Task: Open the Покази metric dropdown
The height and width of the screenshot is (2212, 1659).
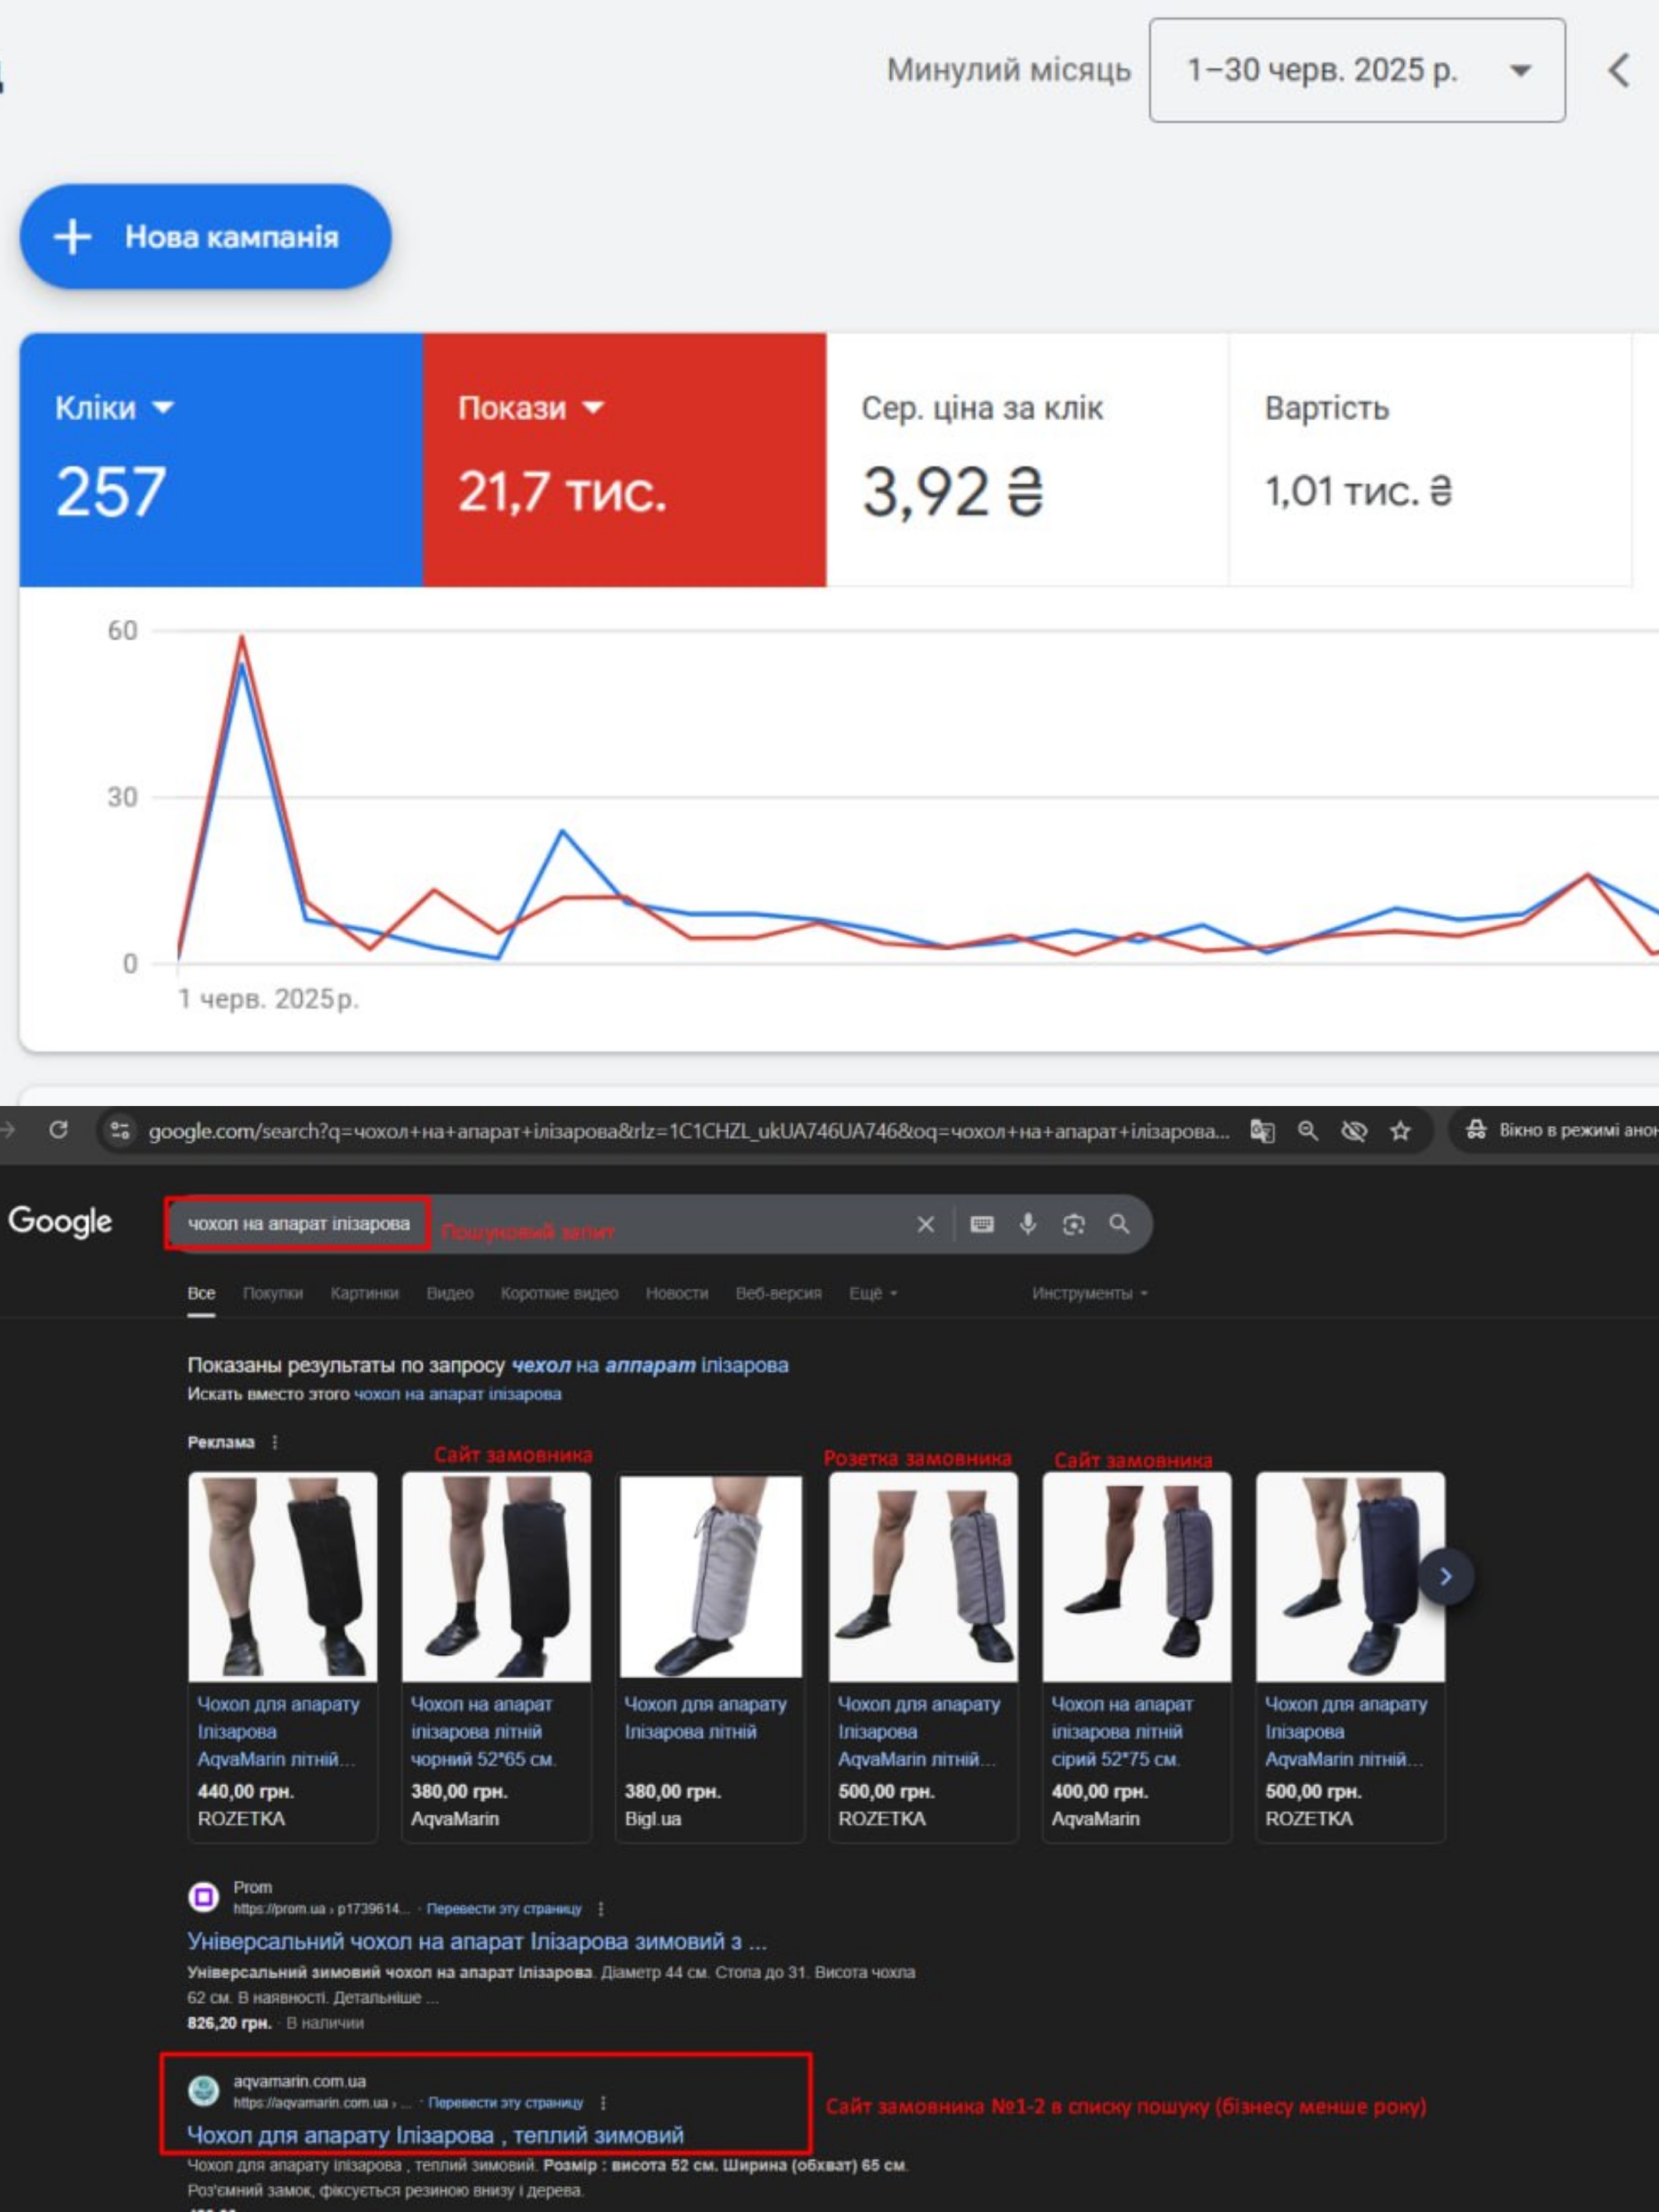Action: (531, 408)
